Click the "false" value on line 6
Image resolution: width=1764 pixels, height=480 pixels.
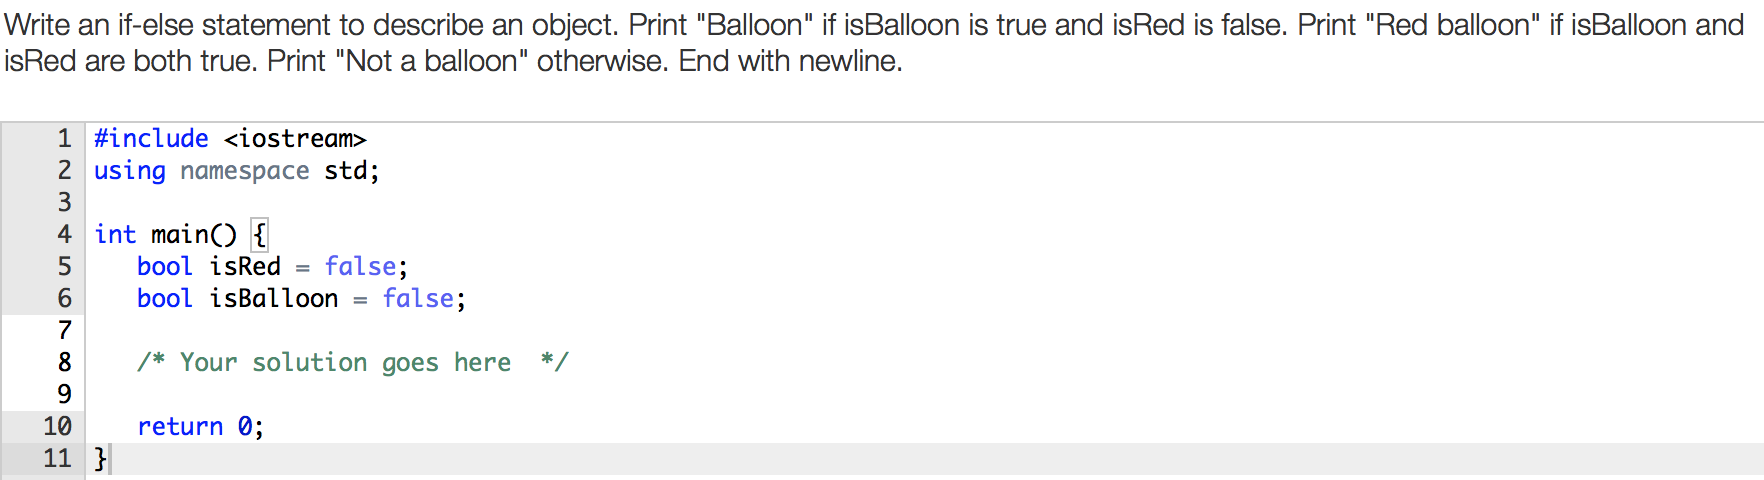[x=418, y=299]
